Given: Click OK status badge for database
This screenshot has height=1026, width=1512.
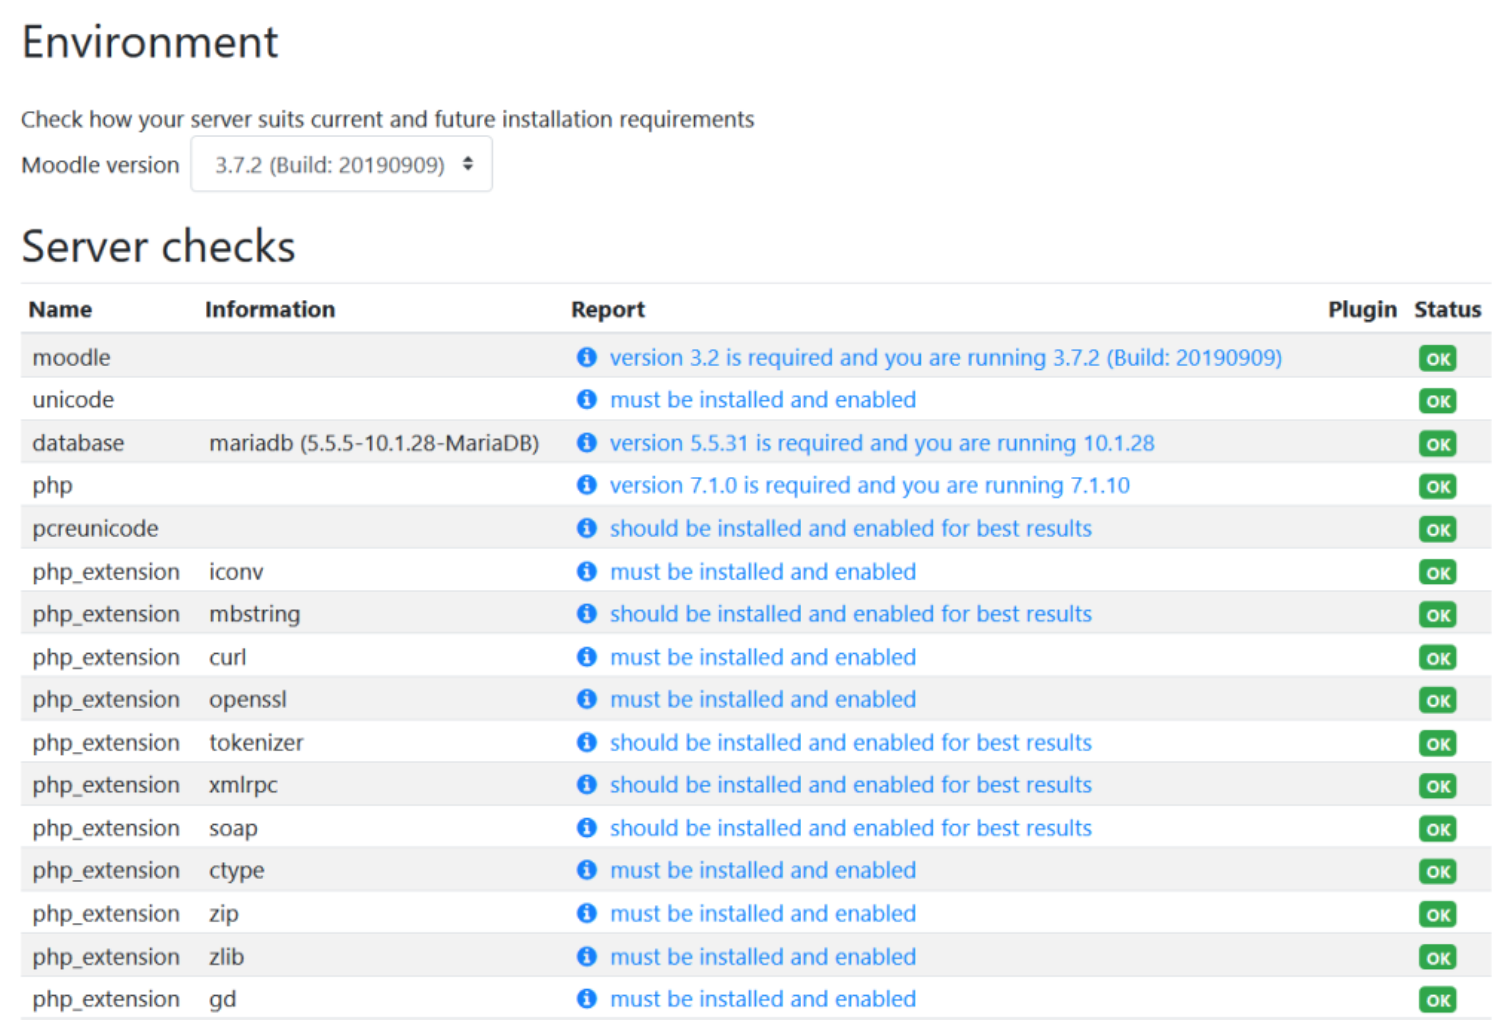Looking at the screenshot, I should tap(1437, 444).
